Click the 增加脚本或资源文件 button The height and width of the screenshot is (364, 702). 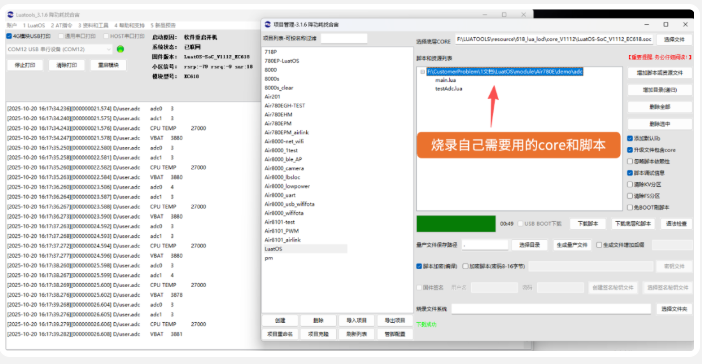coord(659,73)
